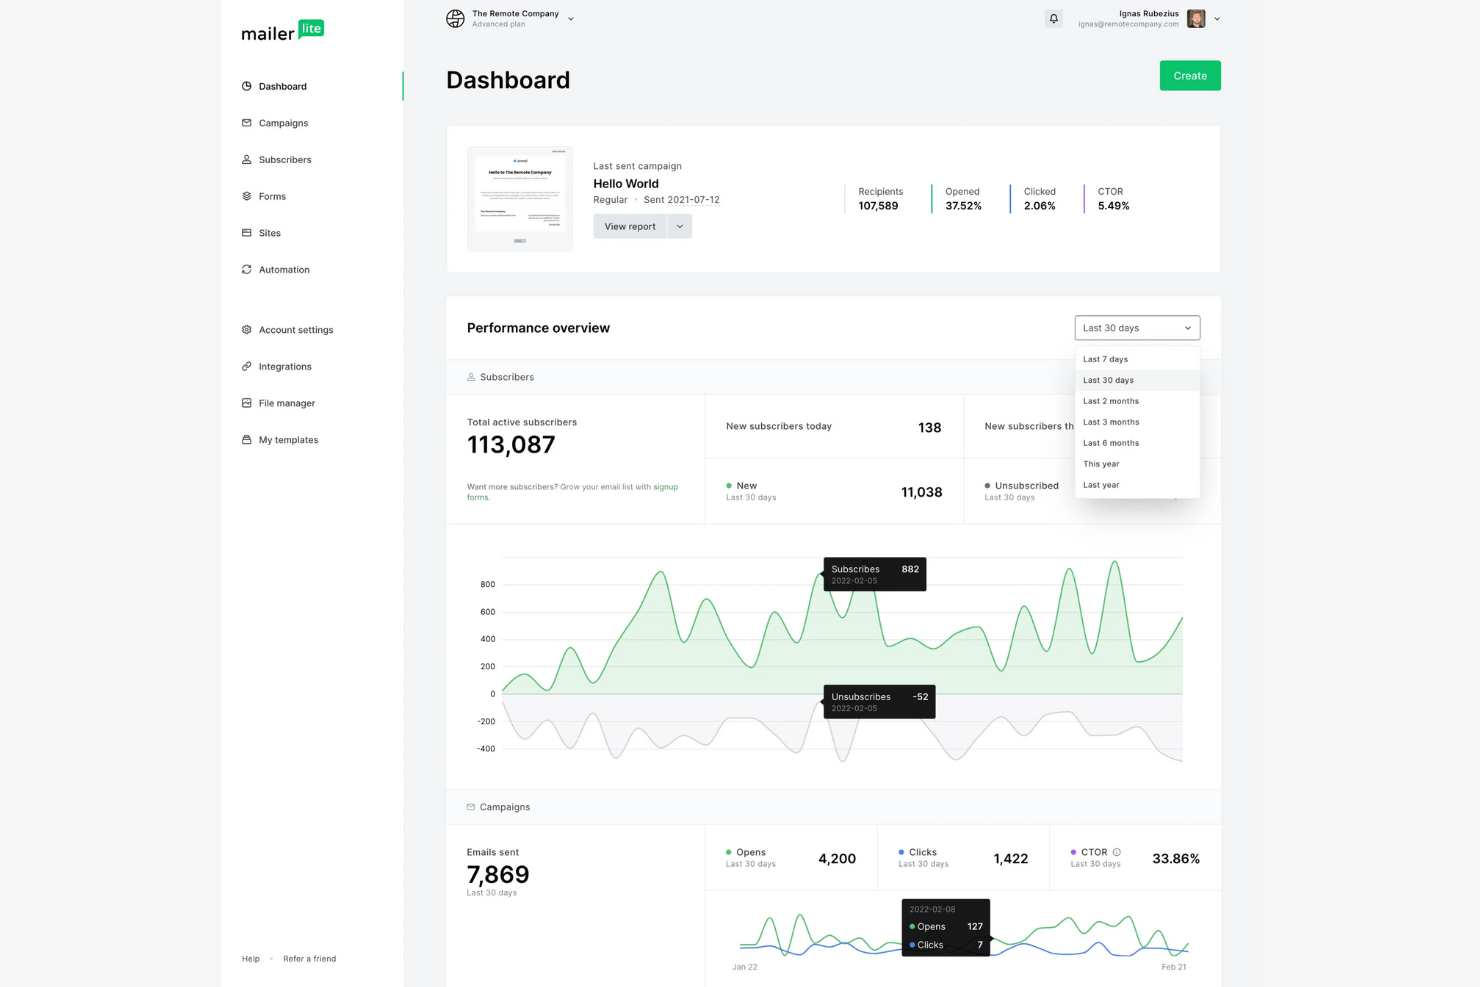Open My templates
Screen dimensions: 1480x987
288,439
